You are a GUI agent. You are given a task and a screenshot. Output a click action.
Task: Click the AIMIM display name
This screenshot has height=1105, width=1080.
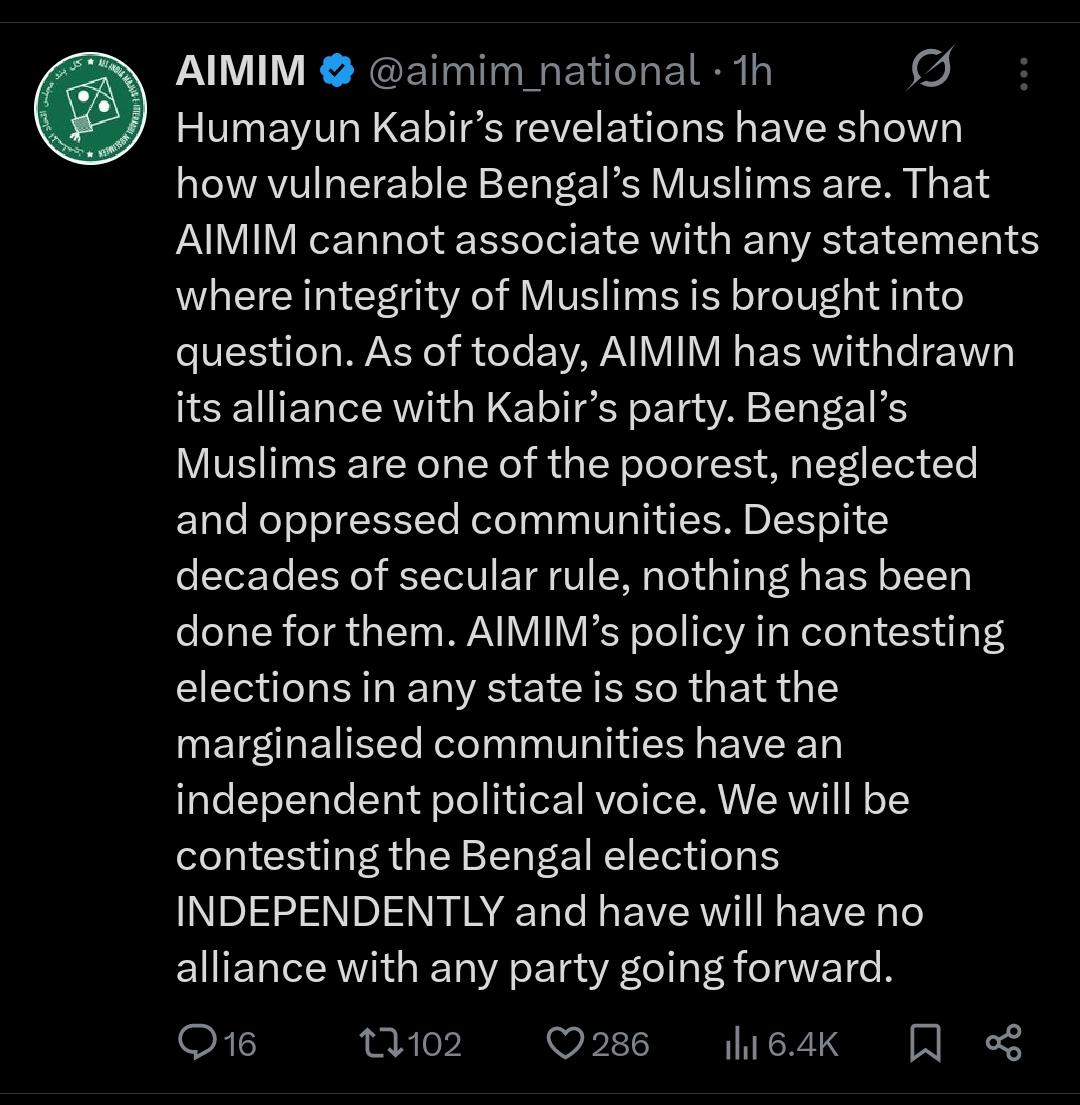pos(240,71)
